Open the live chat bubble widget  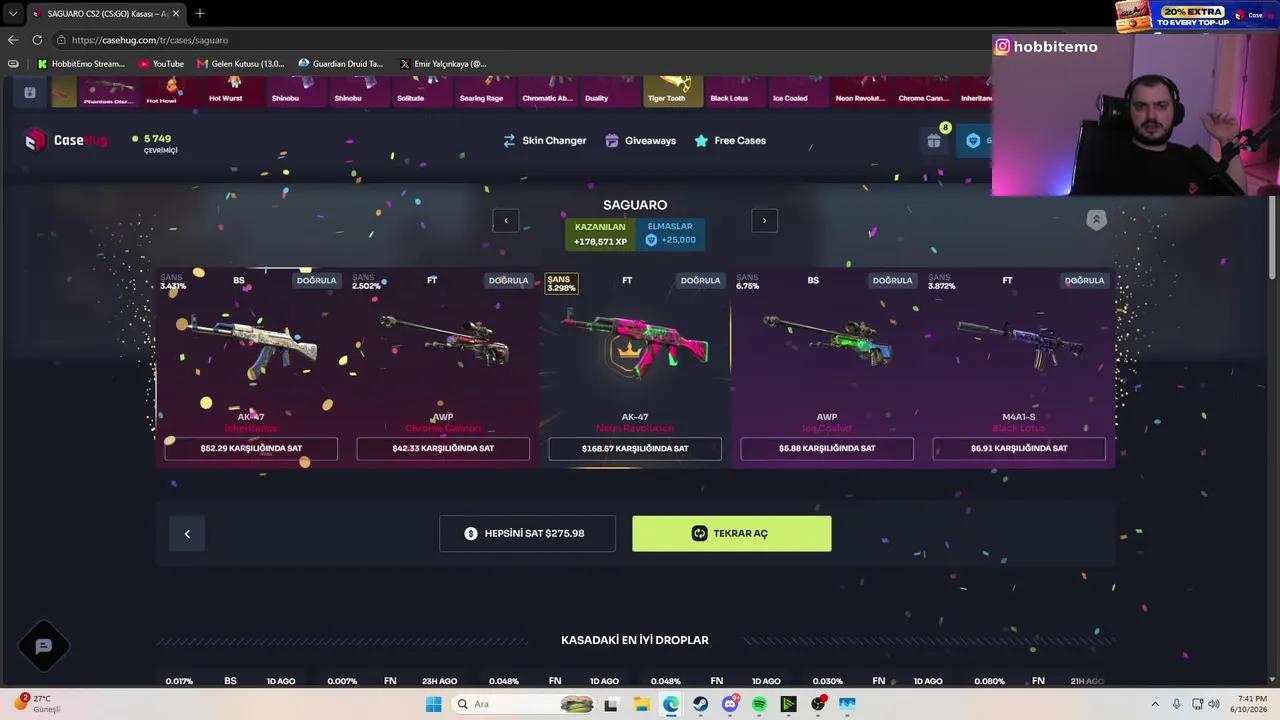coord(44,646)
